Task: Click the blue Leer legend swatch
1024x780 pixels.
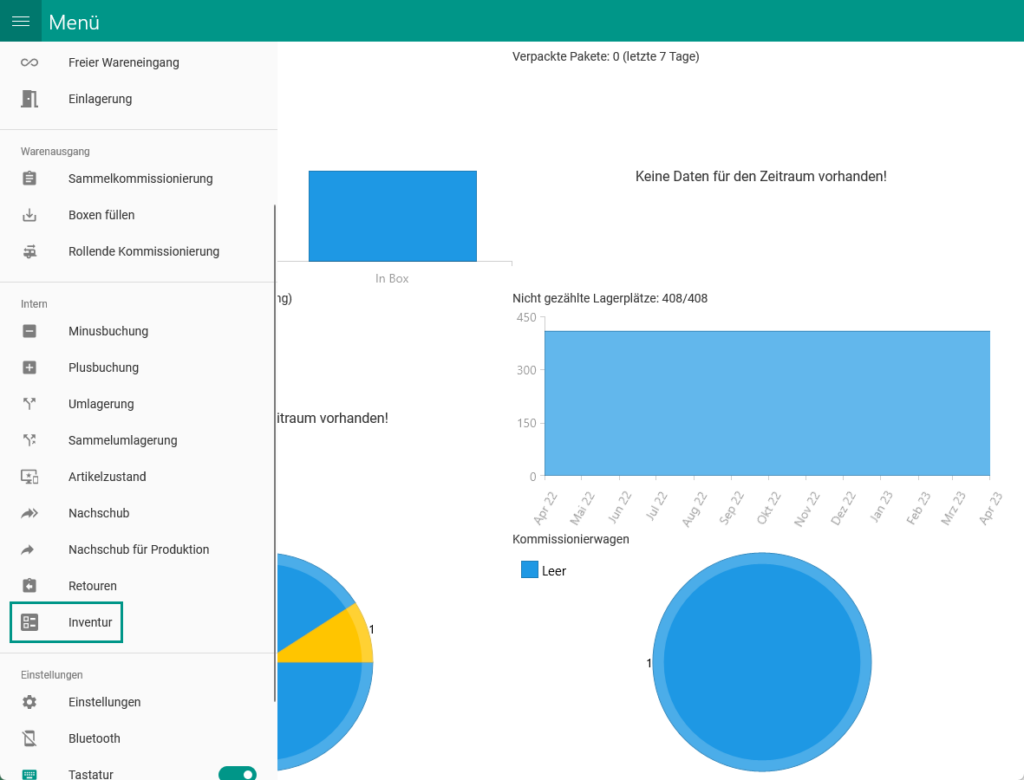Action: click(x=530, y=570)
